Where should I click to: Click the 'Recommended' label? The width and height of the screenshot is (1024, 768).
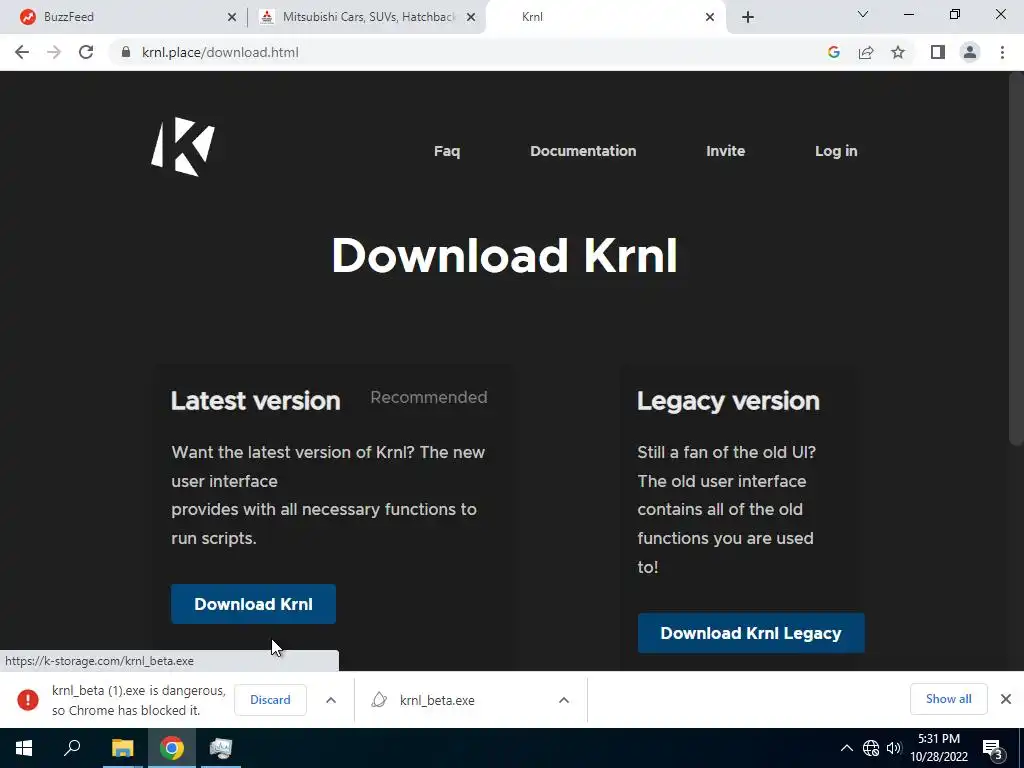coord(428,397)
